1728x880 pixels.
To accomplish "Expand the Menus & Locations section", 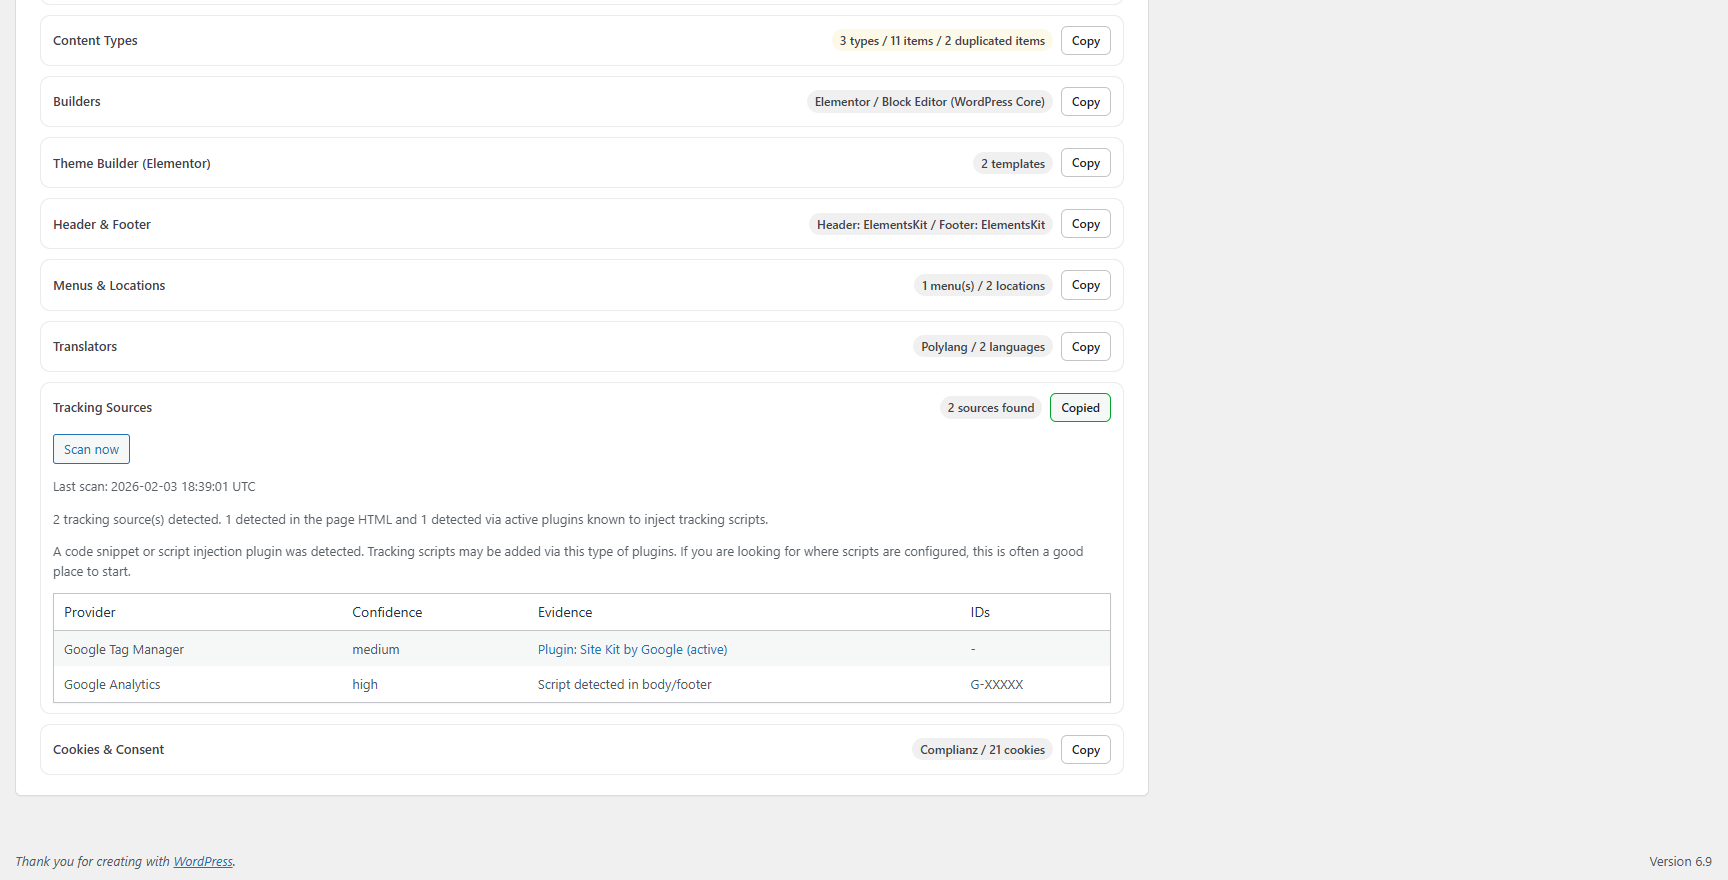I will [x=109, y=286].
